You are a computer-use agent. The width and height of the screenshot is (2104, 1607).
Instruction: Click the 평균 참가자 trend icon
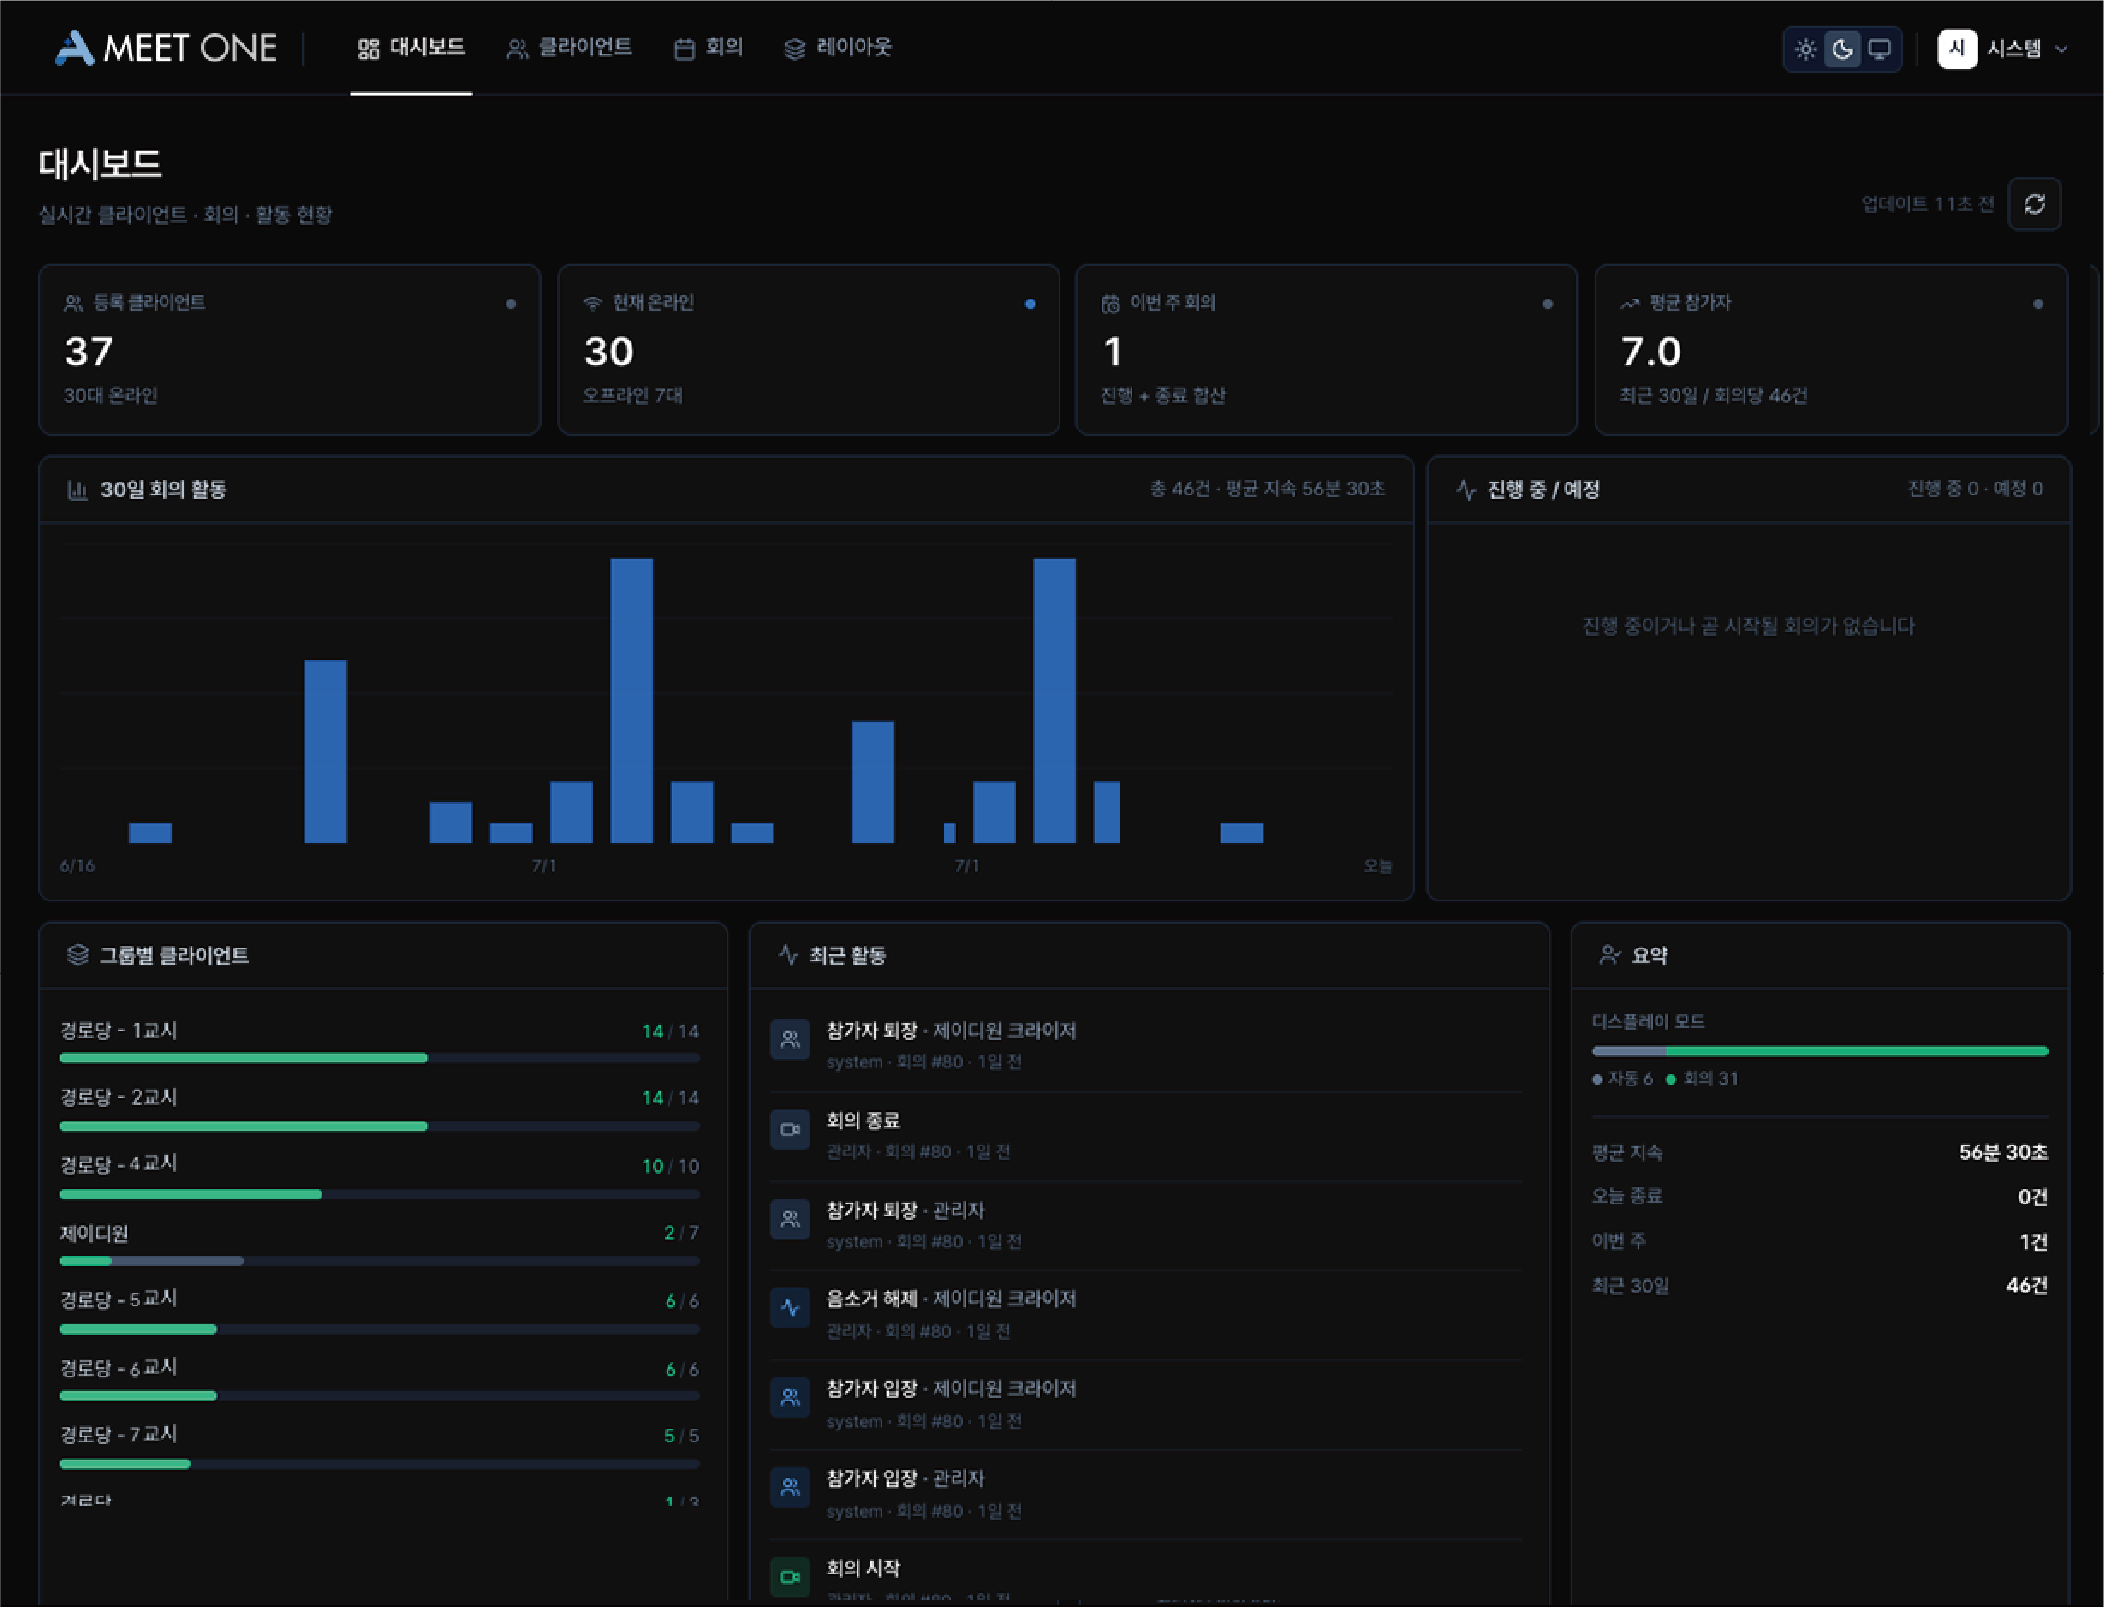(x=1629, y=303)
